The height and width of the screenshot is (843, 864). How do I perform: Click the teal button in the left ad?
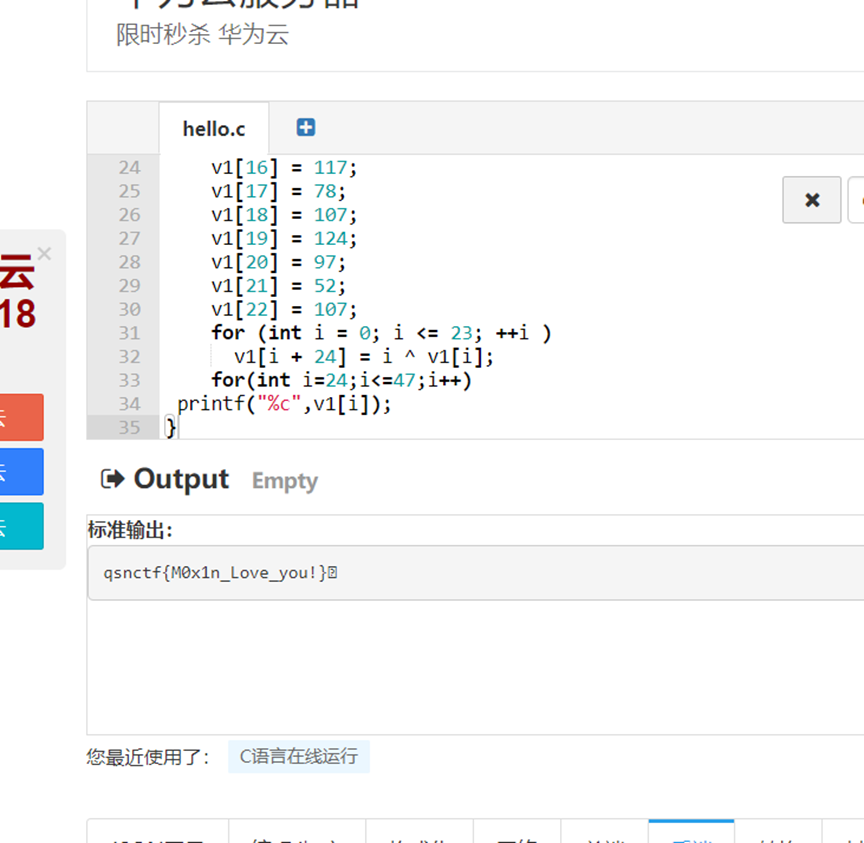pyautogui.click(x=21, y=526)
